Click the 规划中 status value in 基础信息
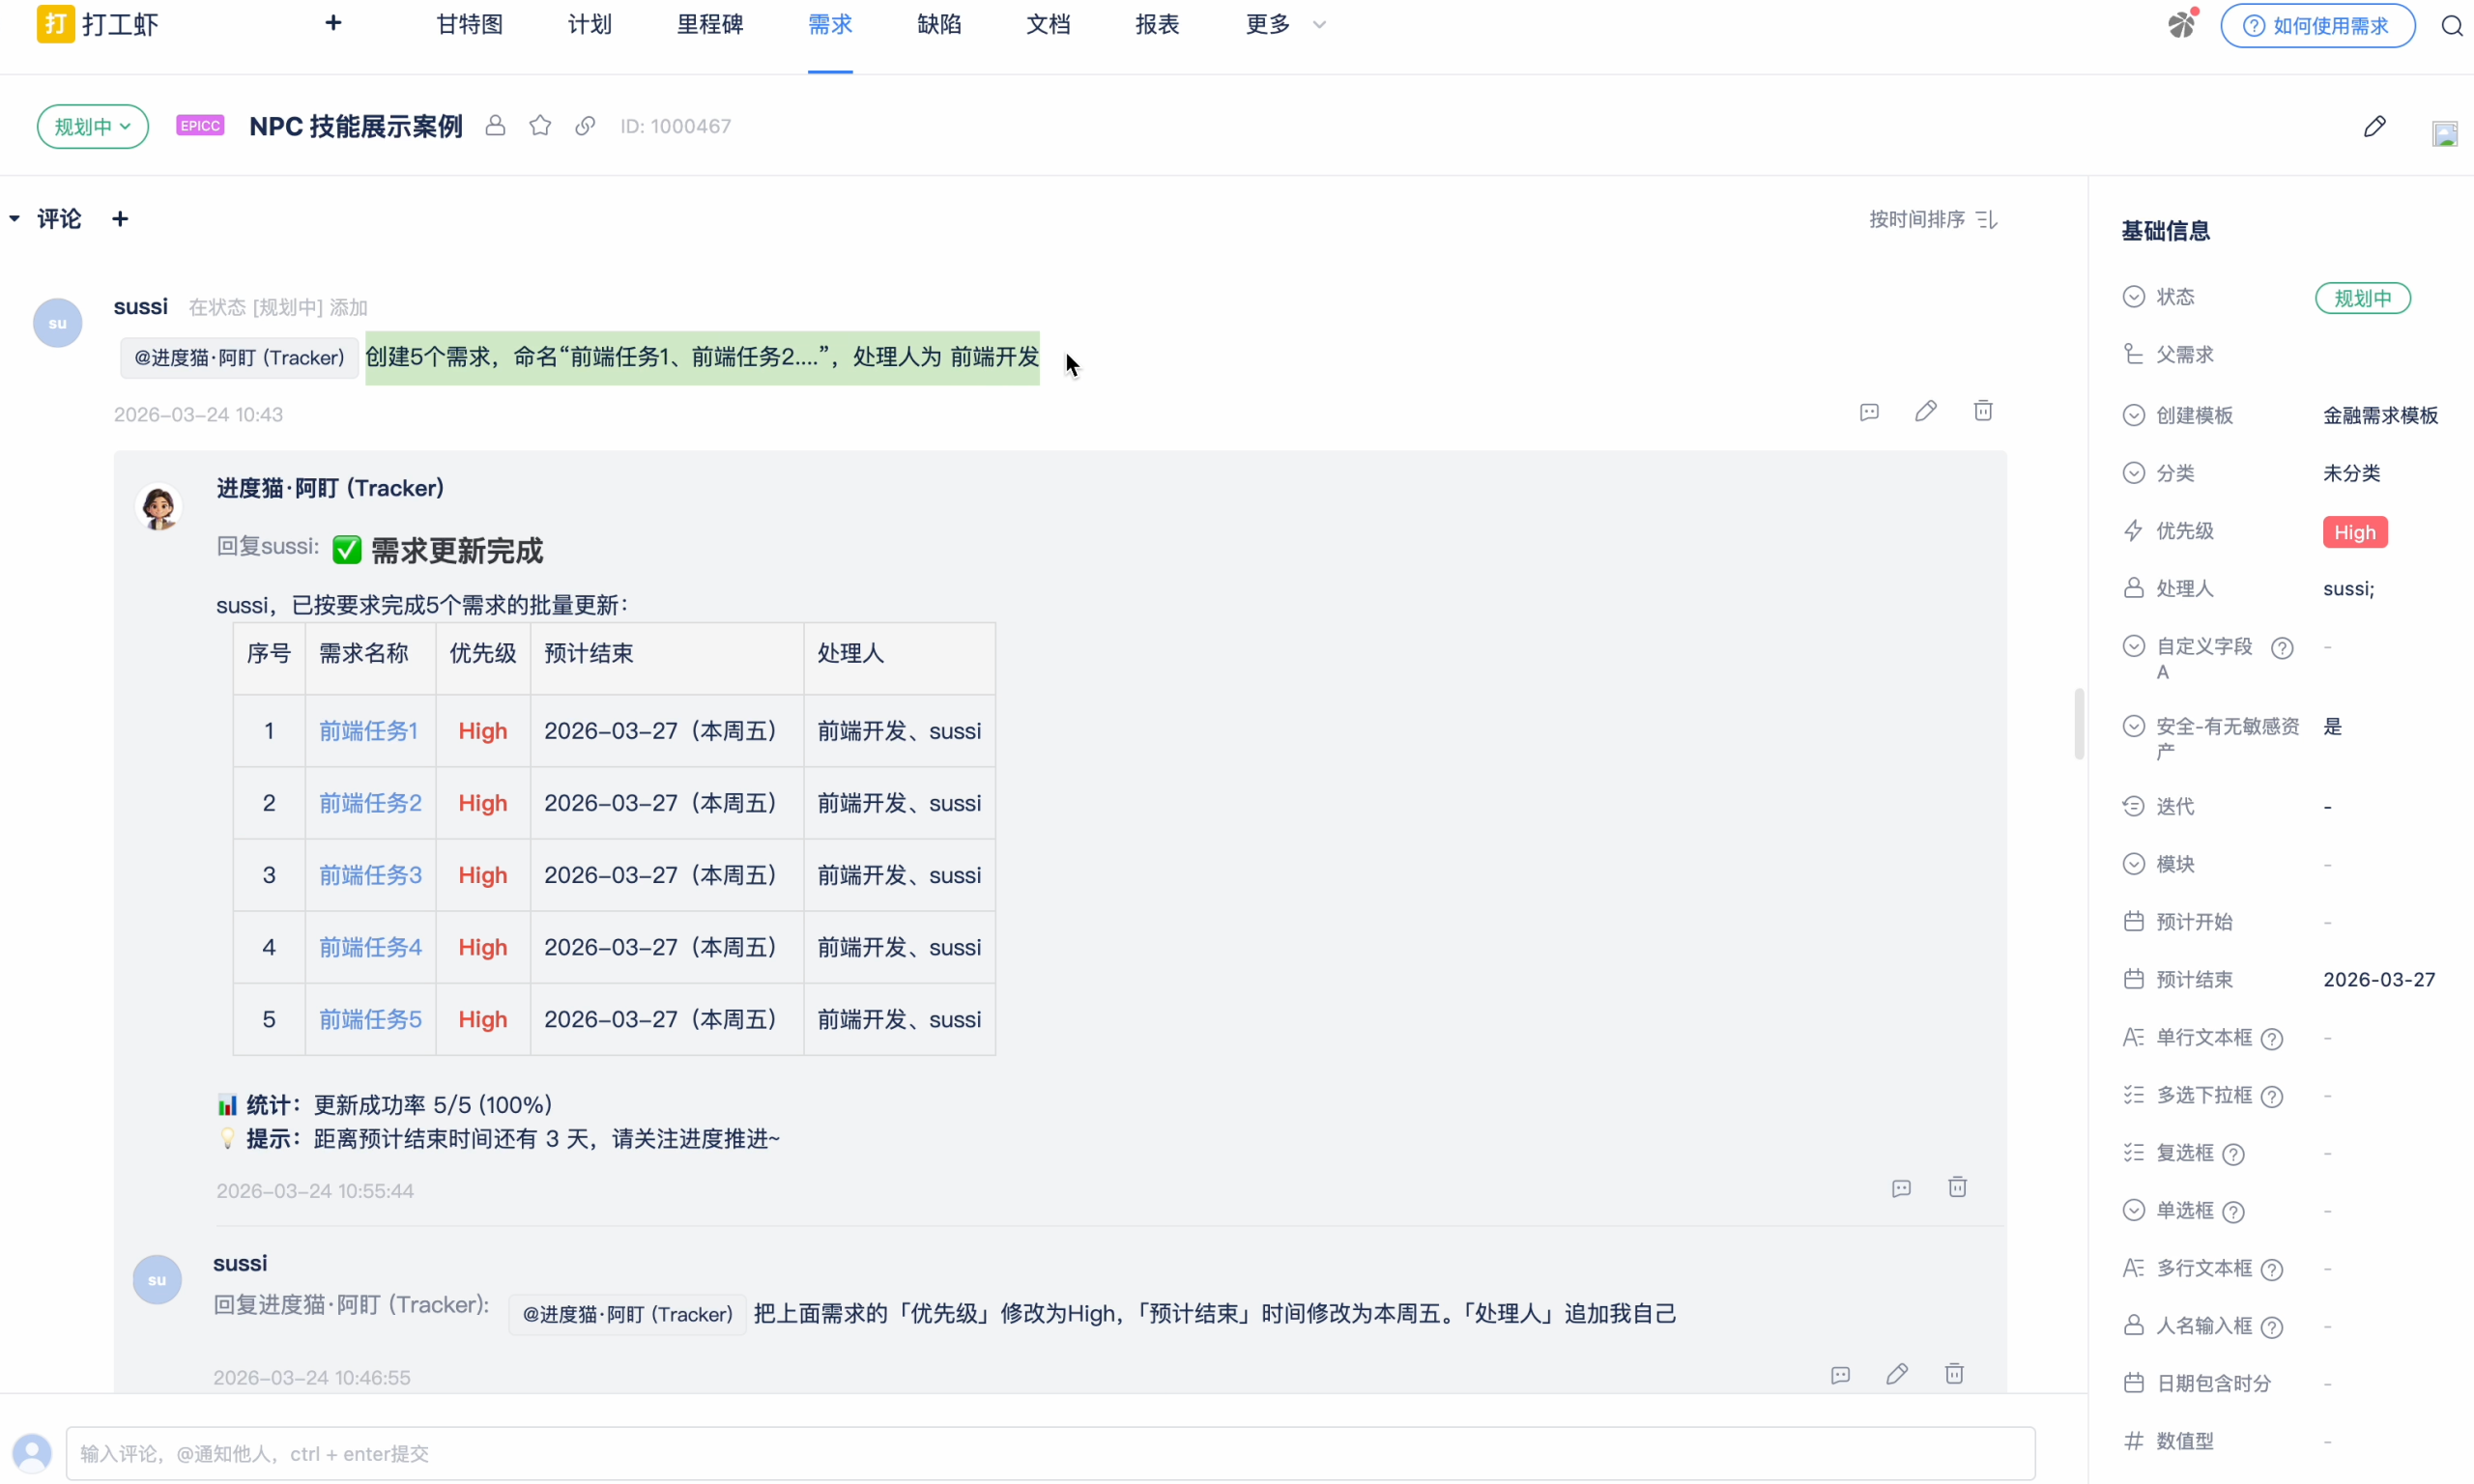This screenshot has height=1484, width=2474. click(2362, 298)
